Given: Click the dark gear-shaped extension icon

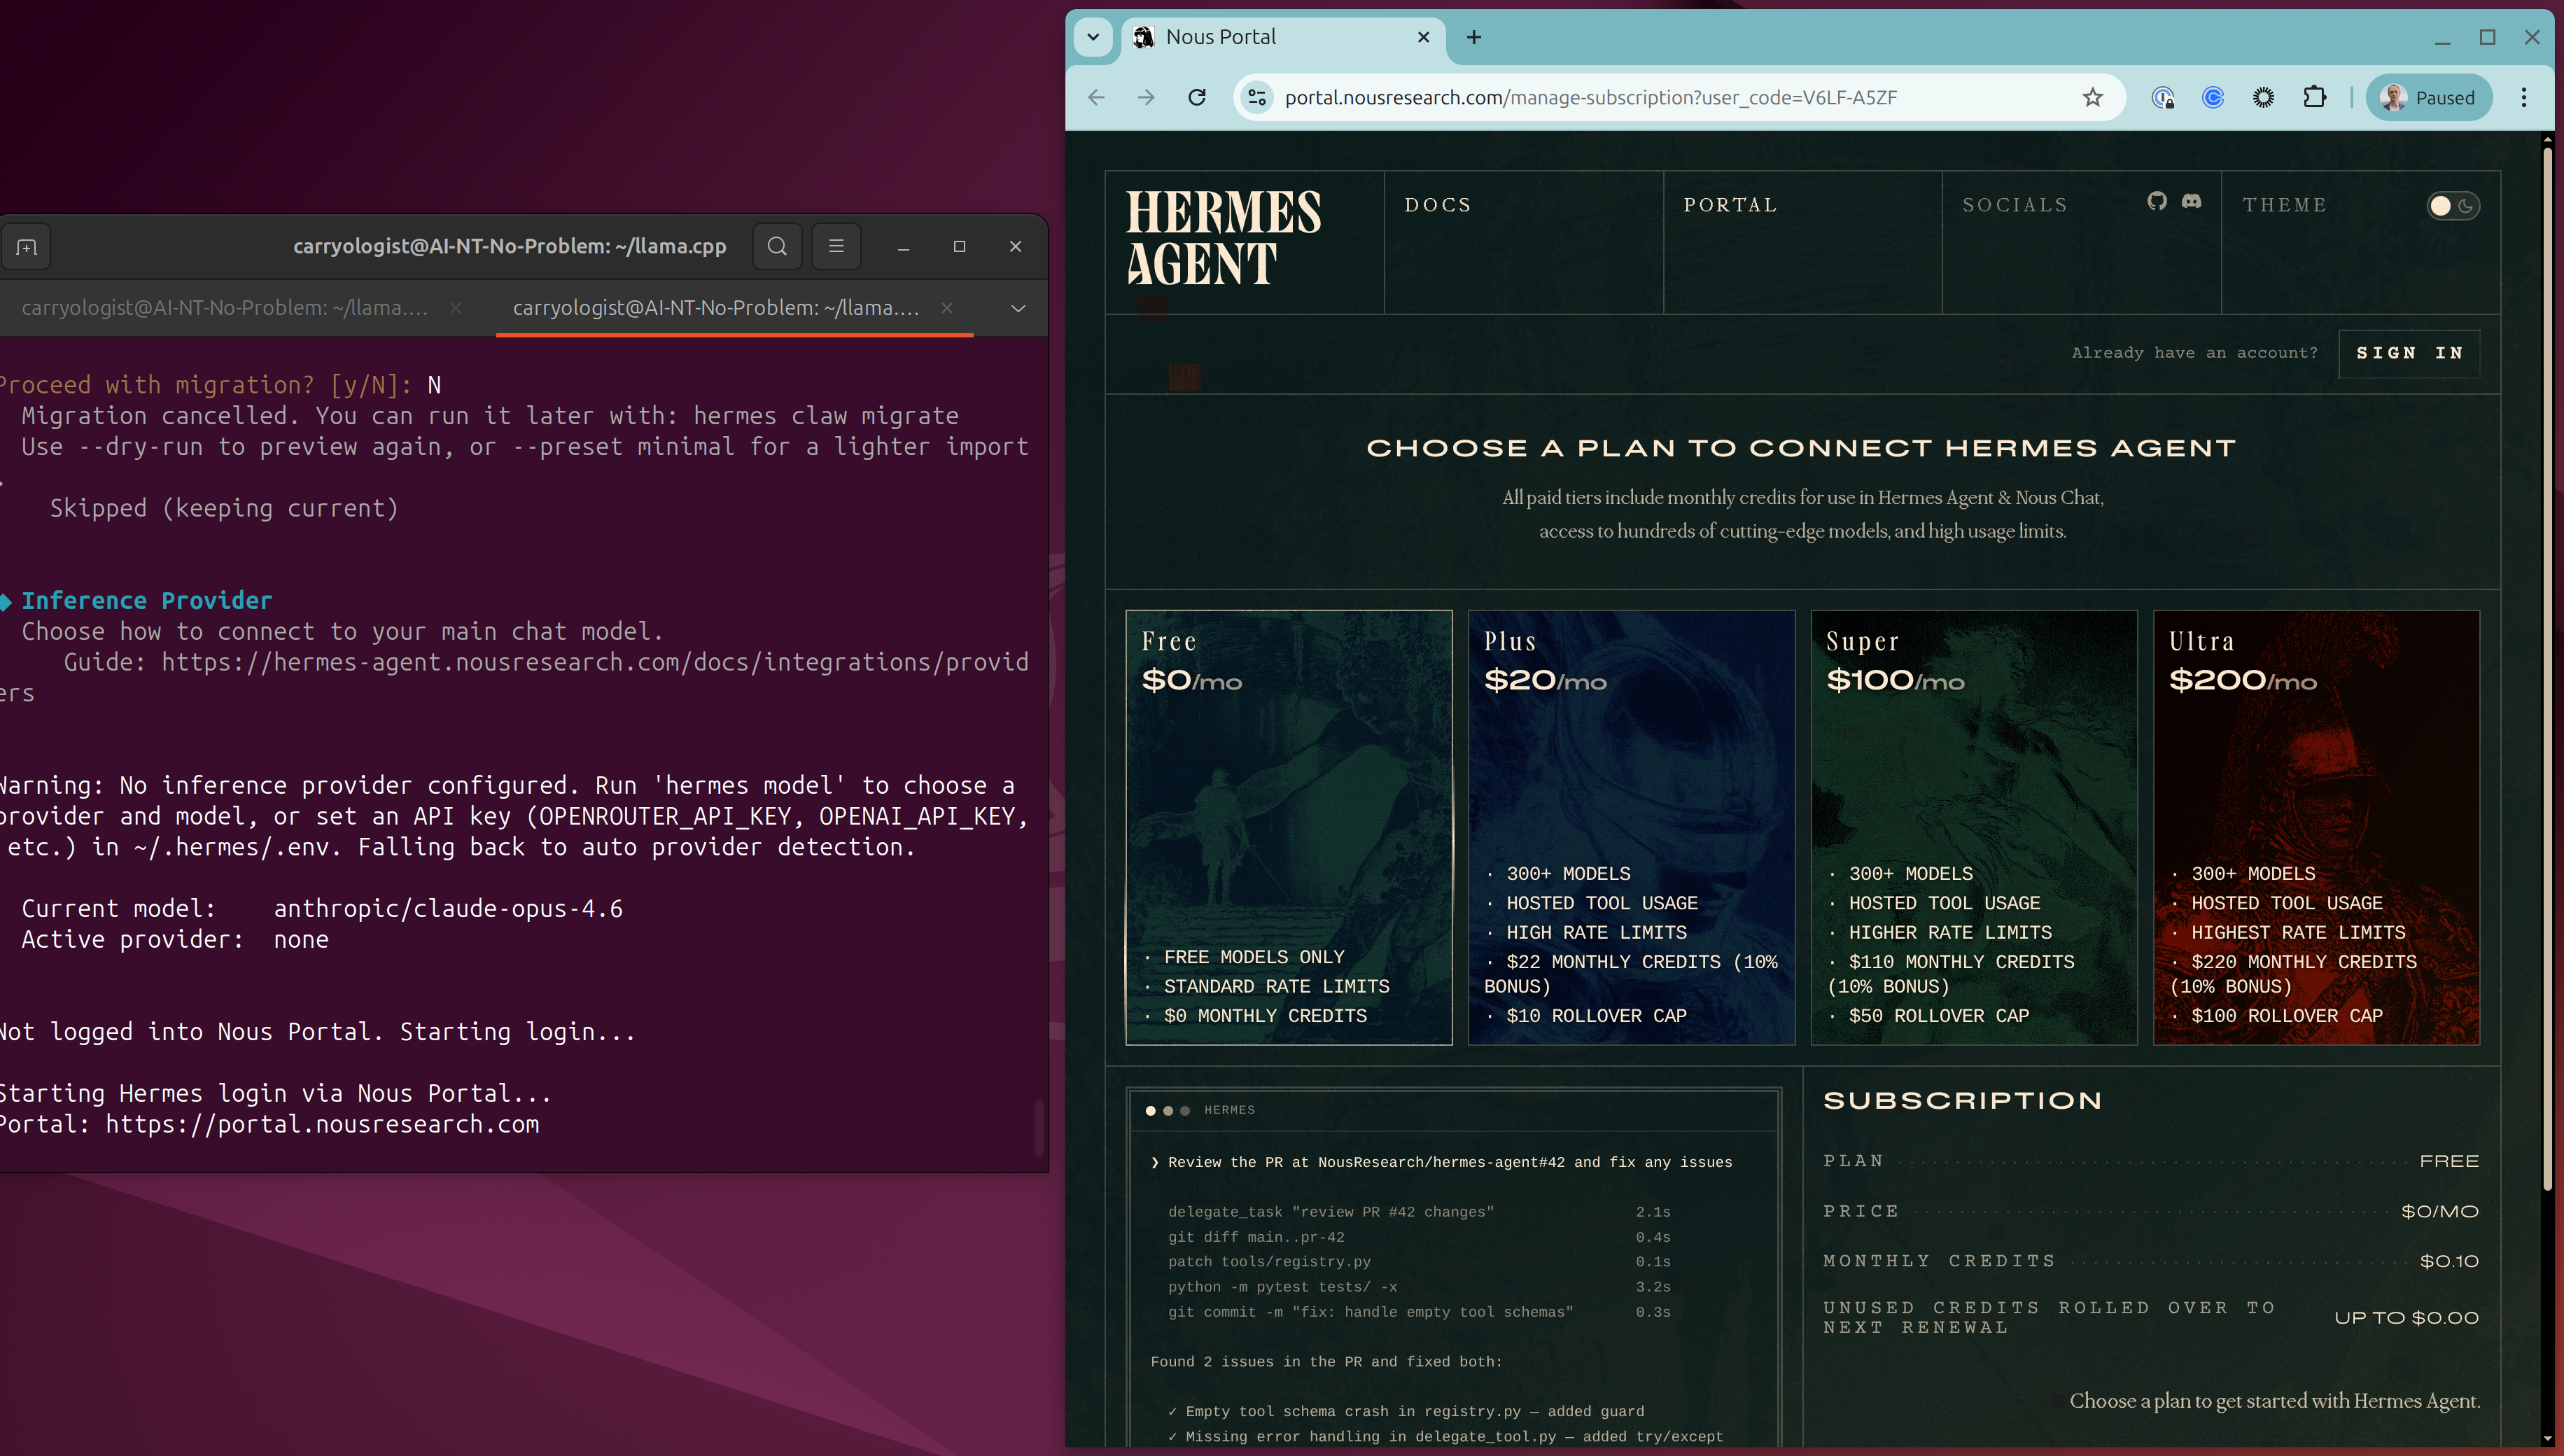Looking at the screenshot, I should click(2263, 97).
